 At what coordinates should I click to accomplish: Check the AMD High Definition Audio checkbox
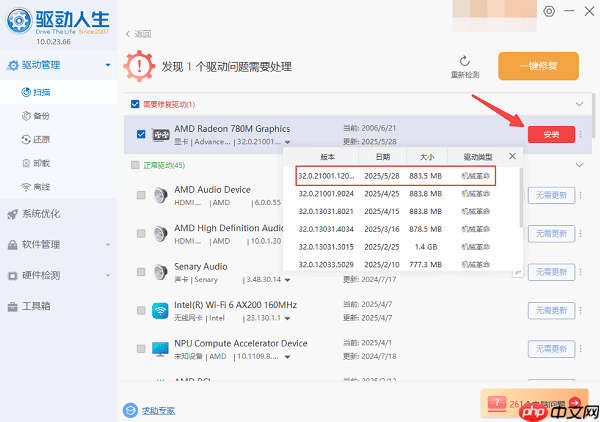[141, 233]
